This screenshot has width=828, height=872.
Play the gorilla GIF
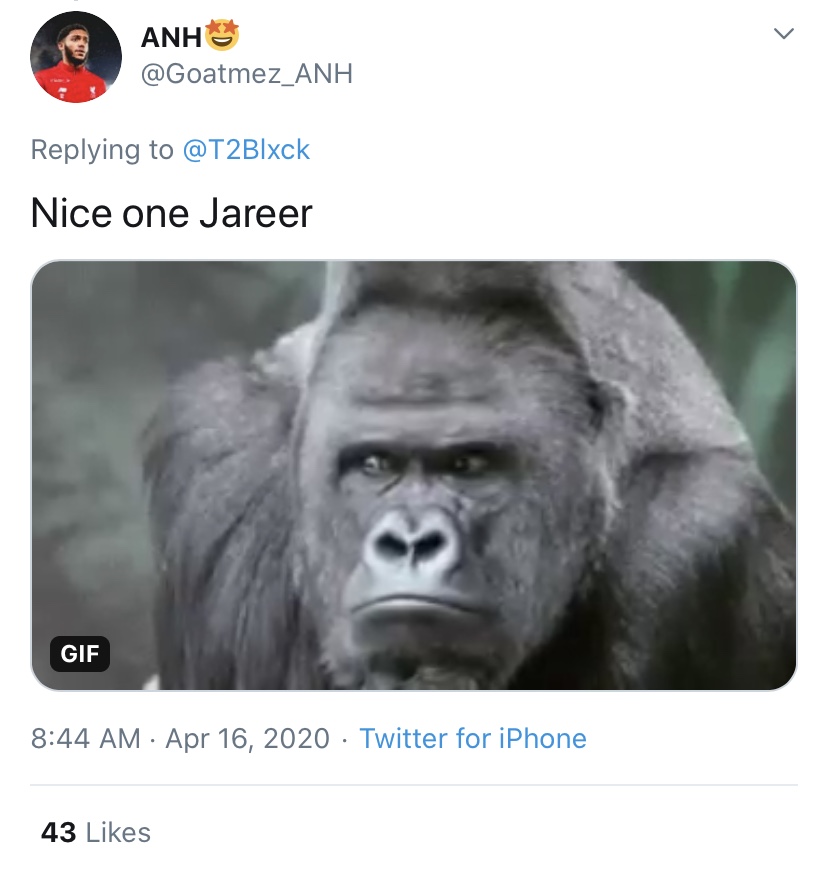pos(414,475)
